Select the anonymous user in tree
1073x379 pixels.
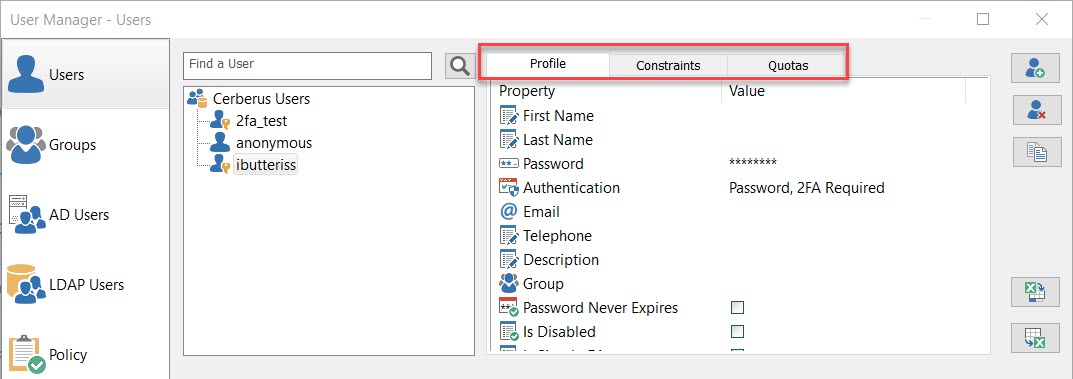pos(274,143)
